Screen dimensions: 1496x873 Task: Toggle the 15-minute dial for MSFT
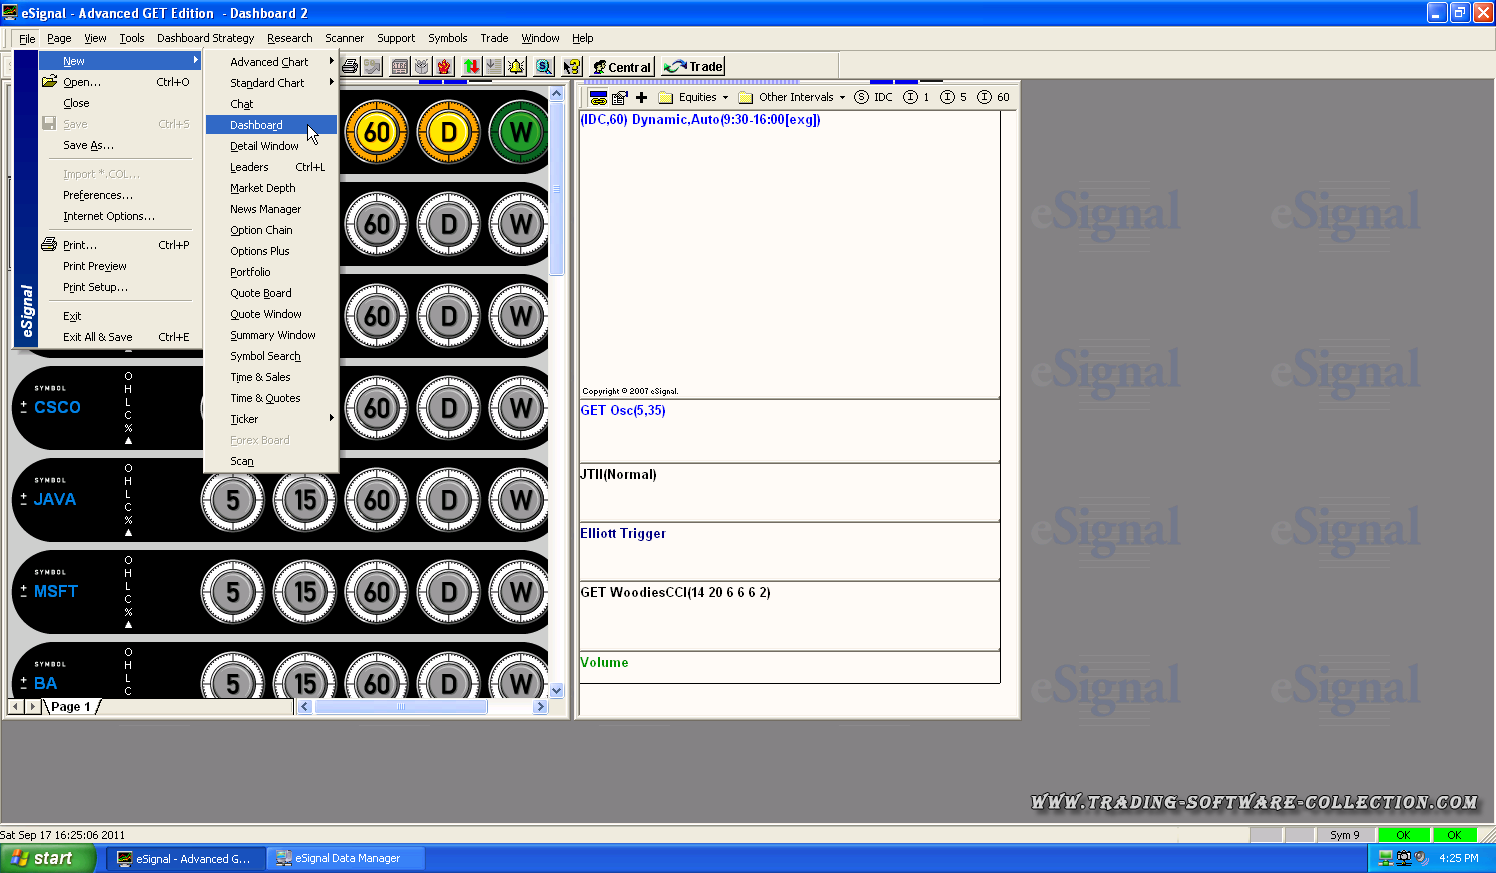point(305,592)
